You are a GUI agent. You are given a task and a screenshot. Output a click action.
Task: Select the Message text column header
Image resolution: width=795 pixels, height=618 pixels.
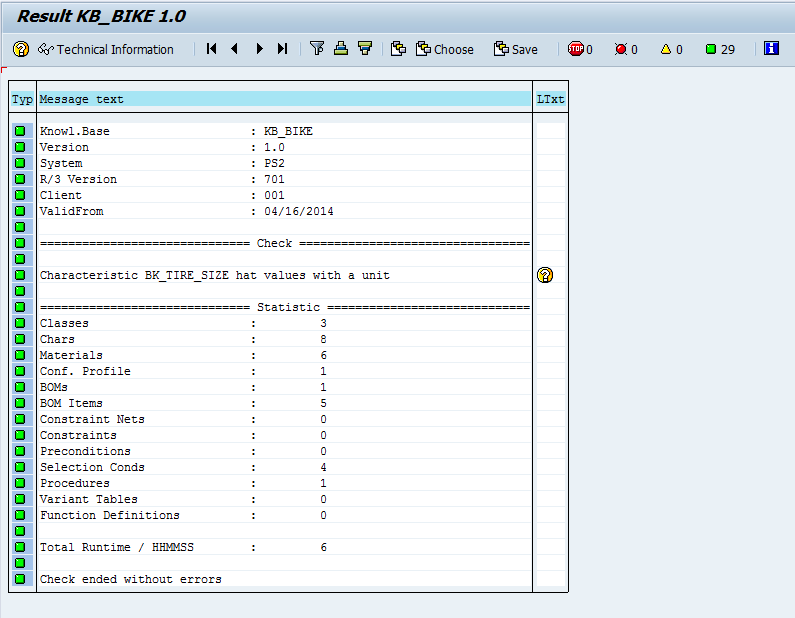[284, 99]
